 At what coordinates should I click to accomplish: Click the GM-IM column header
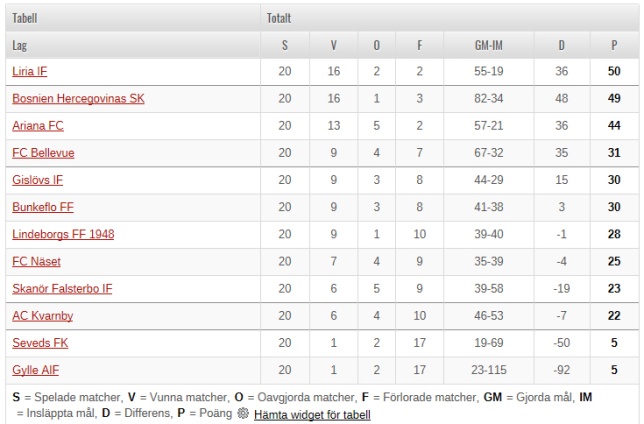click(x=488, y=45)
